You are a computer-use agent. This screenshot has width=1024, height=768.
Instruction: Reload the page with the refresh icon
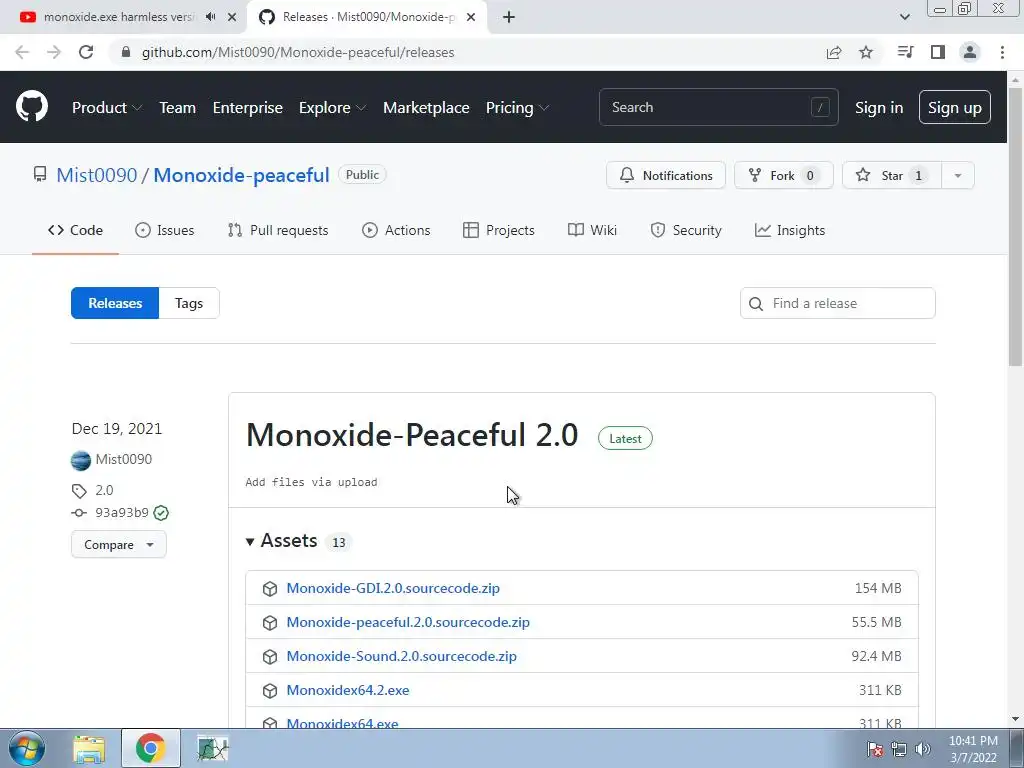[x=86, y=52]
